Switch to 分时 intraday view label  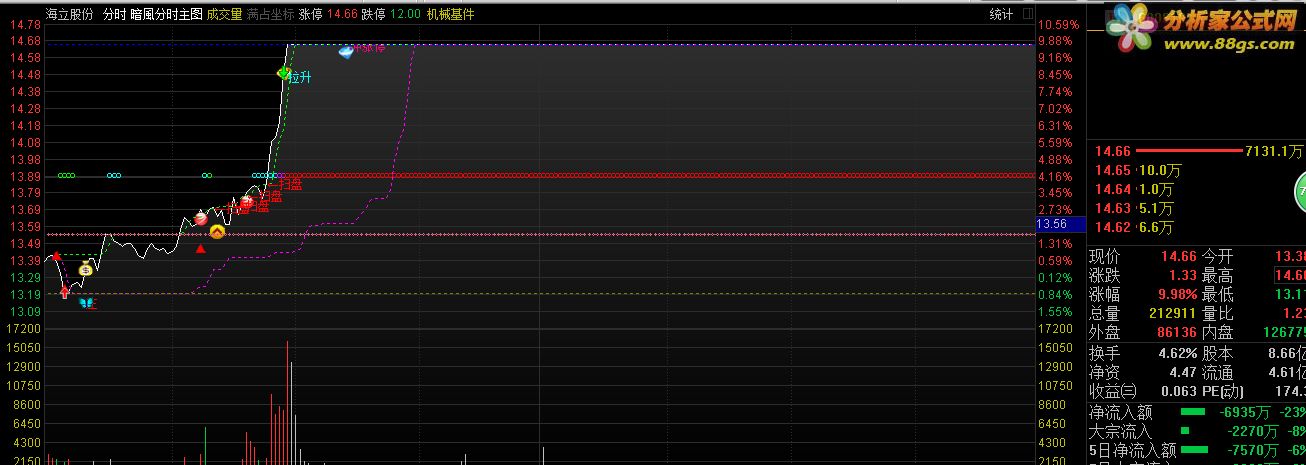115,14
